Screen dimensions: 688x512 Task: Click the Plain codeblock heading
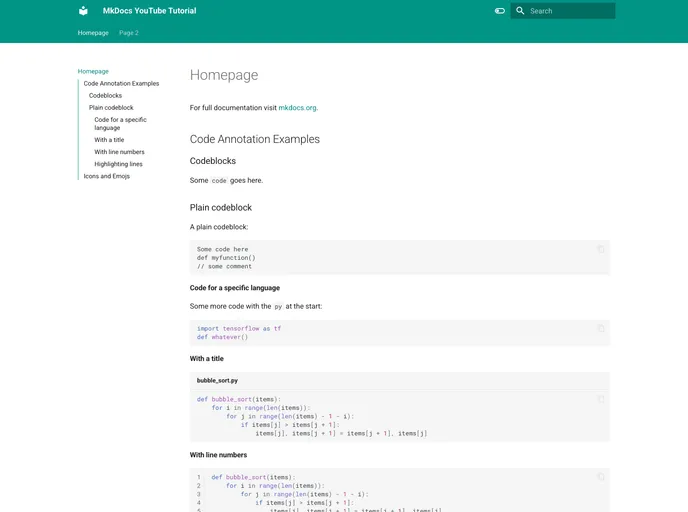[221, 208]
